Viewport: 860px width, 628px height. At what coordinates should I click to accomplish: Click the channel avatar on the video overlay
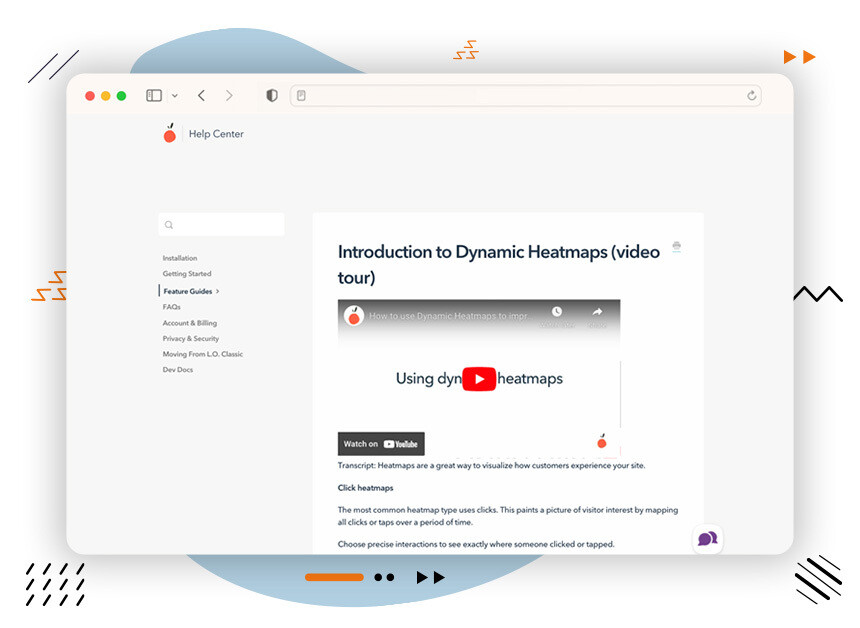[355, 313]
